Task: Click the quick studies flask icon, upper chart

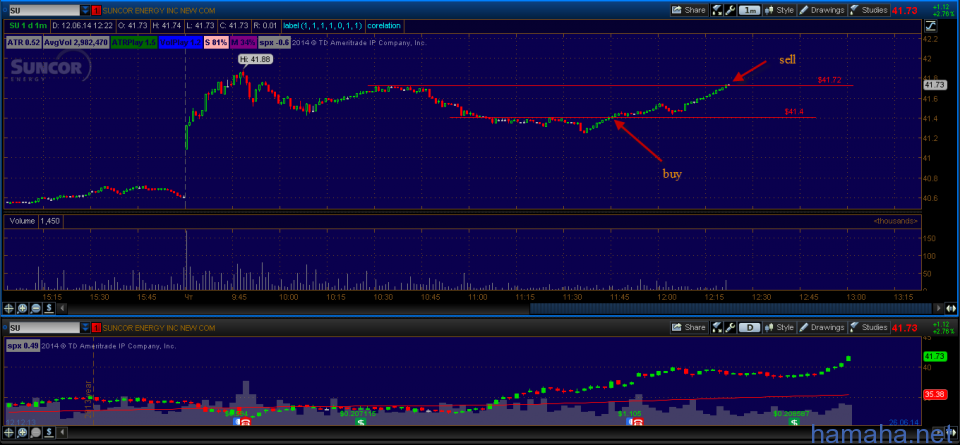Action: point(716,10)
